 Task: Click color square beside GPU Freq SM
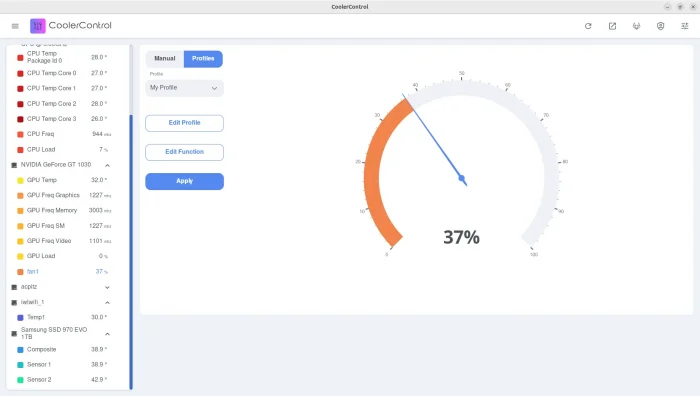pyautogui.click(x=20, y=226)
